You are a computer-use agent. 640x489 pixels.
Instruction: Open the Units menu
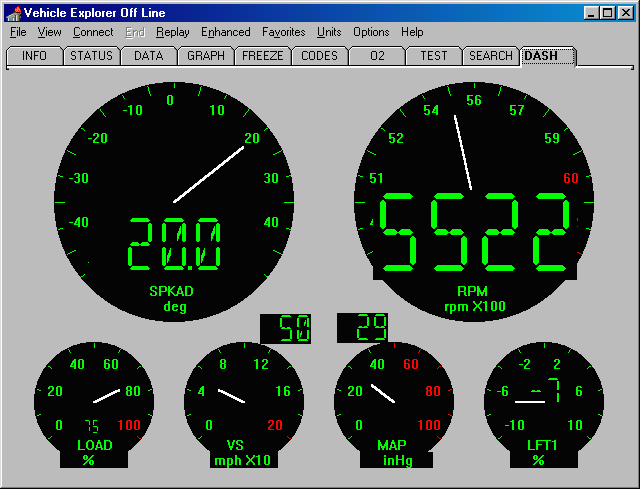click(329, 32)
